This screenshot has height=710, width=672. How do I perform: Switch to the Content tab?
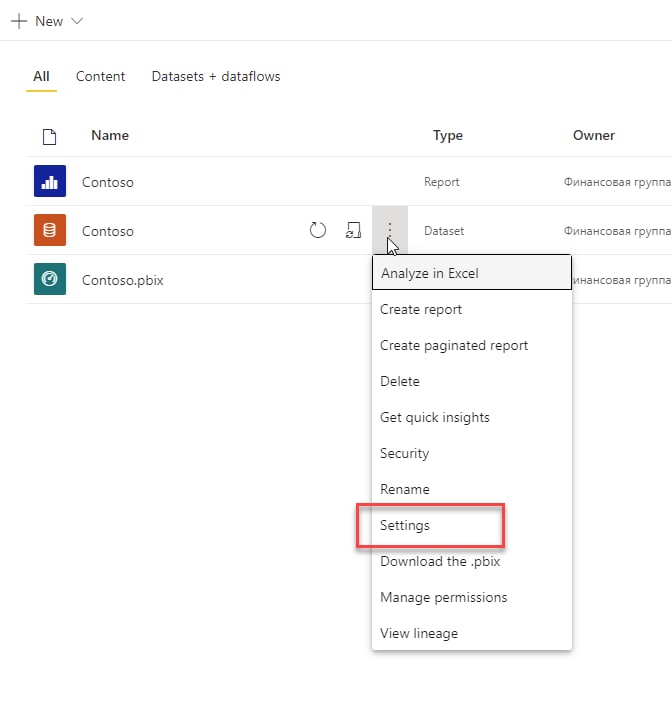[101, 77]
